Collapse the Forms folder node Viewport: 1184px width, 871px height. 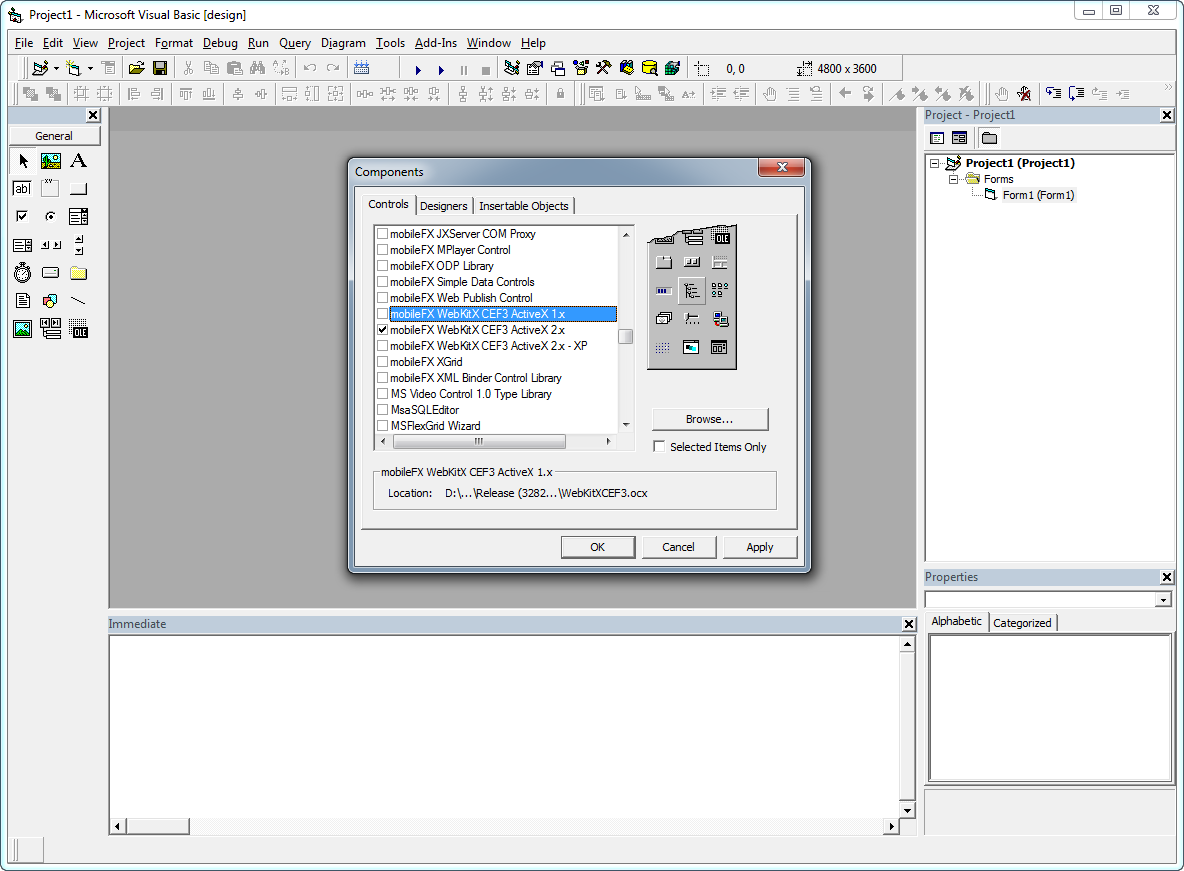point(954,180)
